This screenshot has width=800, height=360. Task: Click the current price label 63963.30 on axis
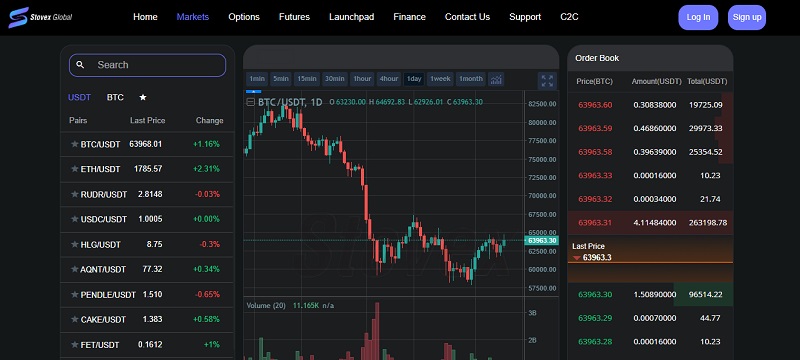541,241
